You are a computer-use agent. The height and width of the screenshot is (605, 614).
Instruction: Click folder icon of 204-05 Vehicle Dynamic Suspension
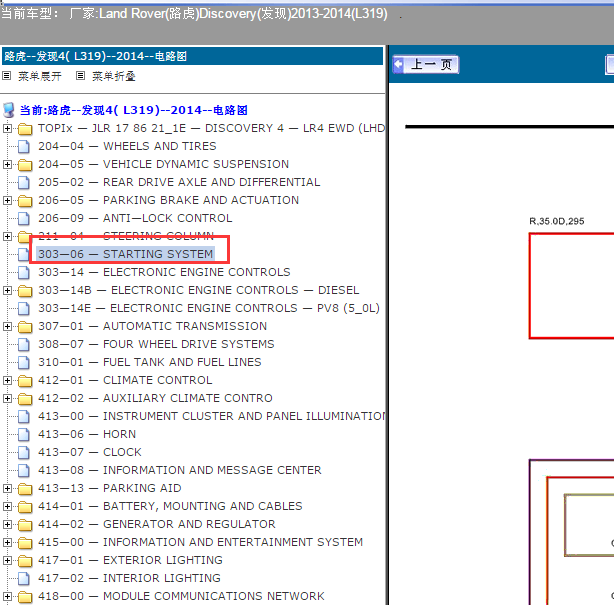pos(25,165)
